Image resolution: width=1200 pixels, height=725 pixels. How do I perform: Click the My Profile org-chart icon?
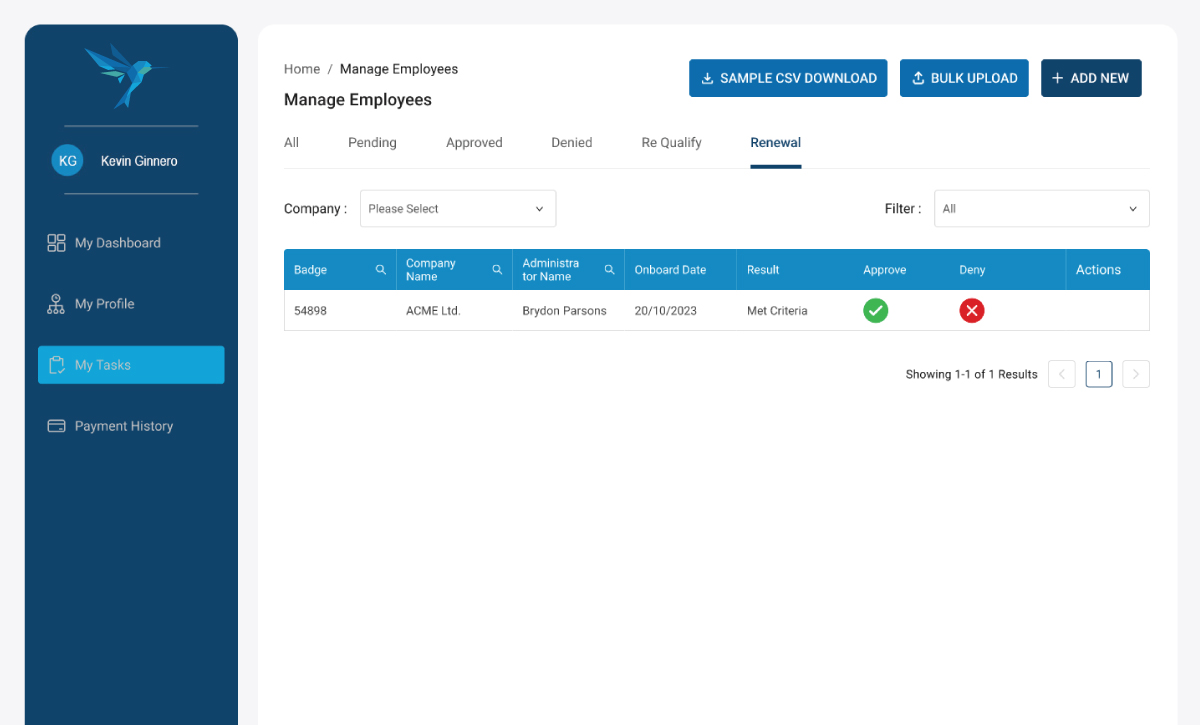56,304
